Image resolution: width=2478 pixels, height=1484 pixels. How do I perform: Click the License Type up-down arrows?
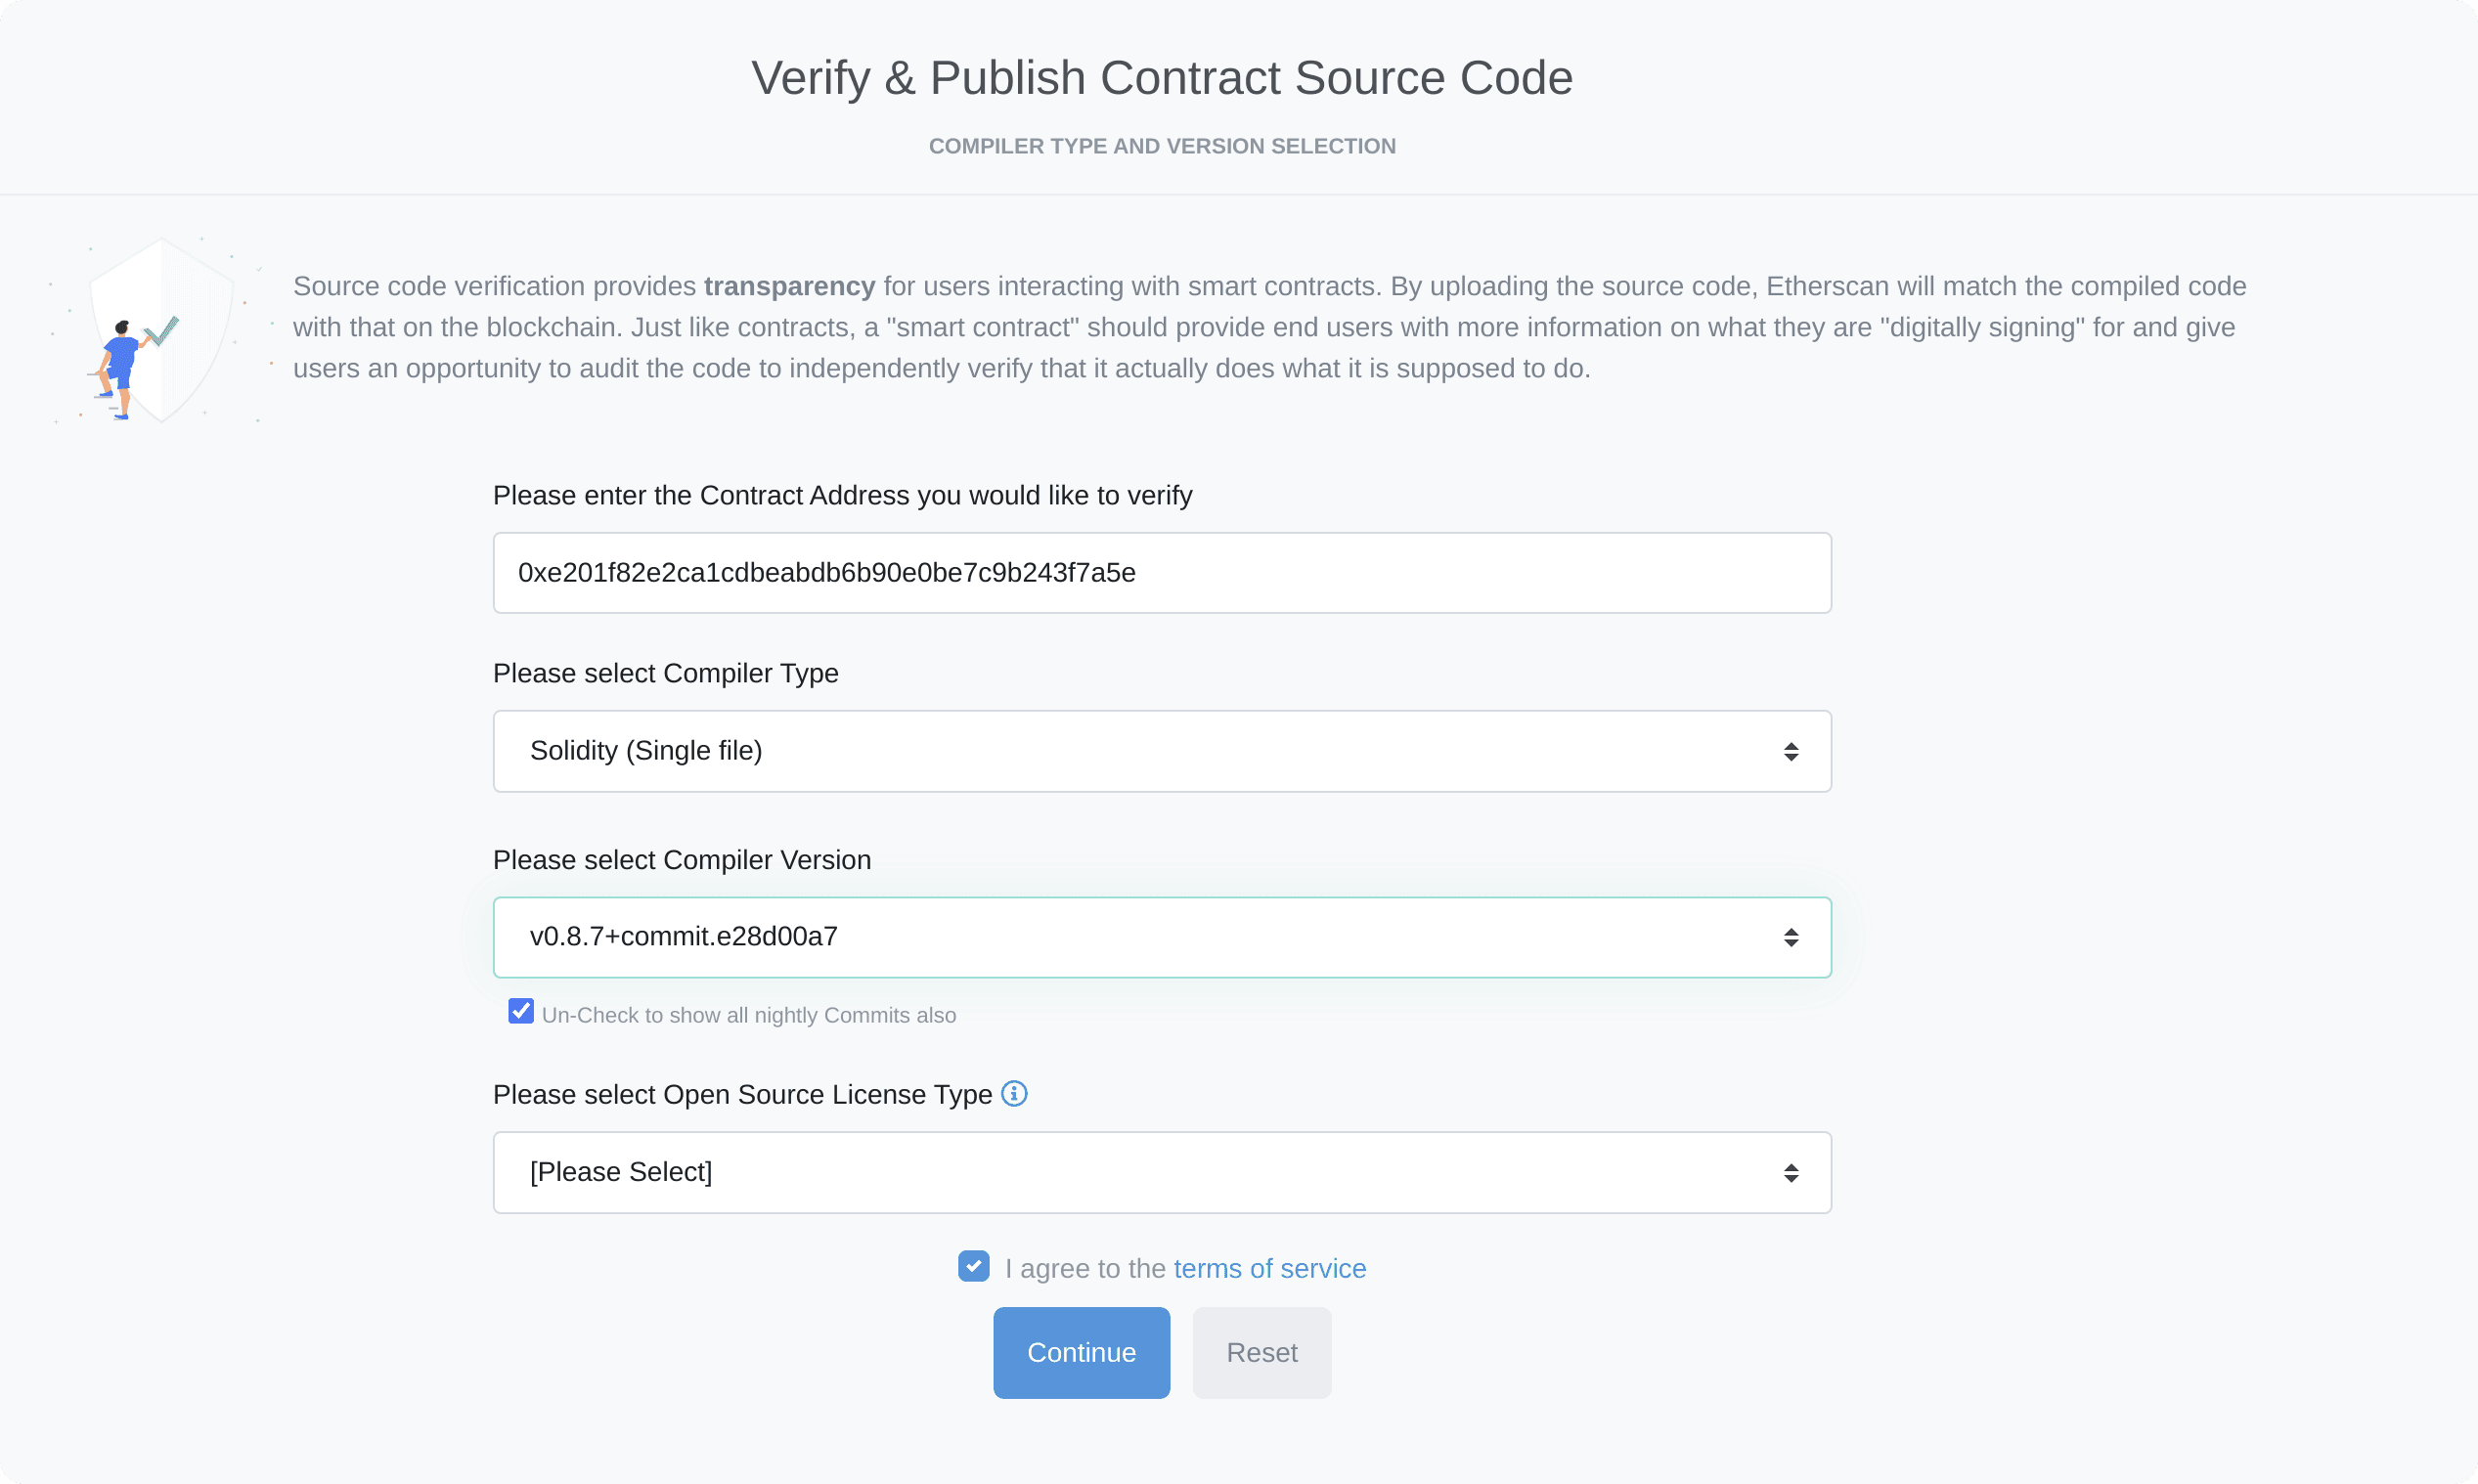pos(1790,1173)
